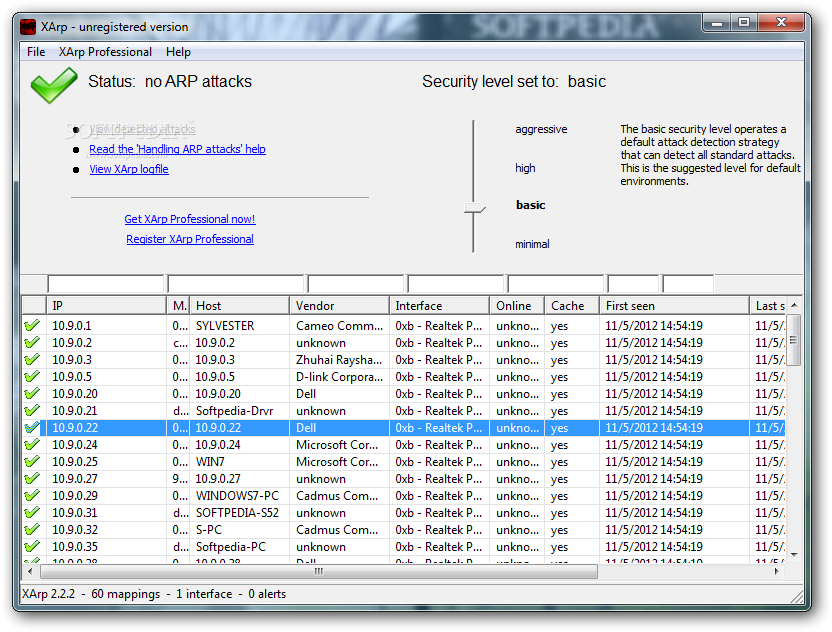The height and width of the screenshot is (632, 832).
Task: Sort by the Online column header
Action: coord(517,306)
